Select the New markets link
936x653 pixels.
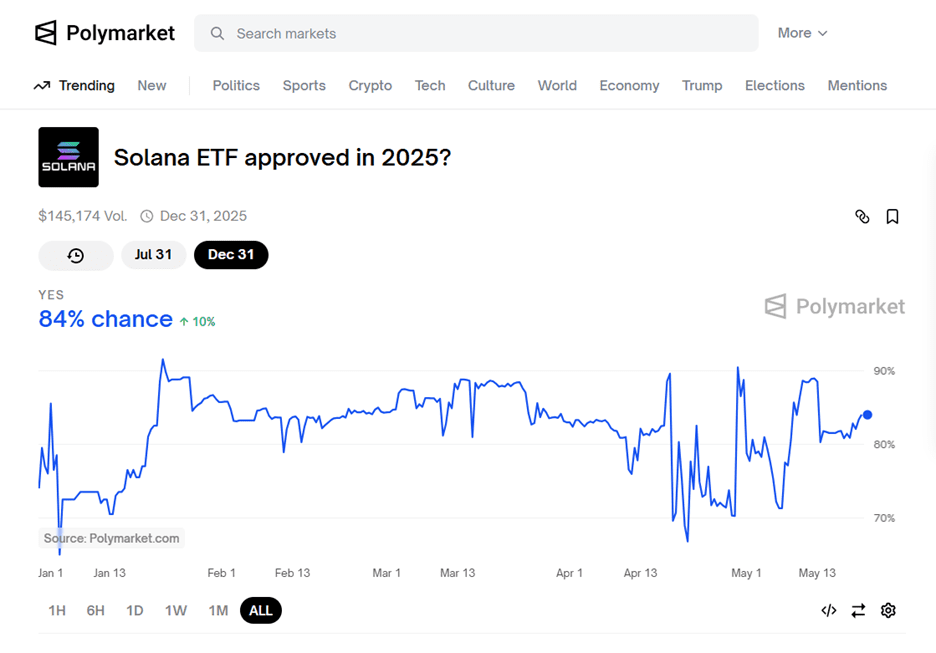[151, 86]
